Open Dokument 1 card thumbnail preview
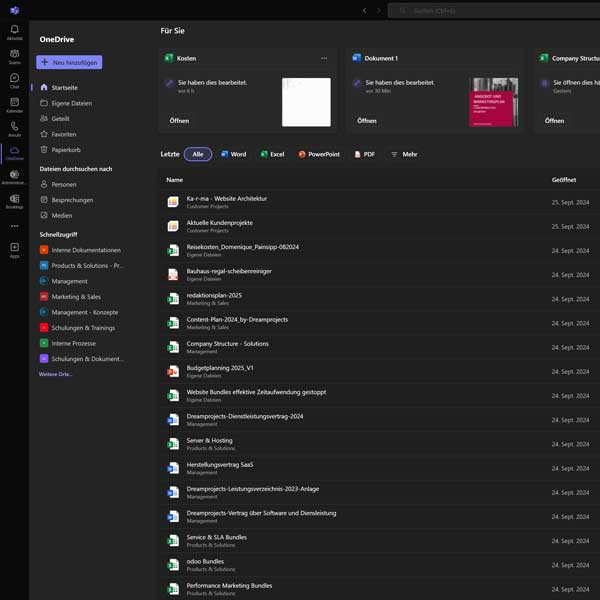 pyautogui.click(x=494, y=102)
